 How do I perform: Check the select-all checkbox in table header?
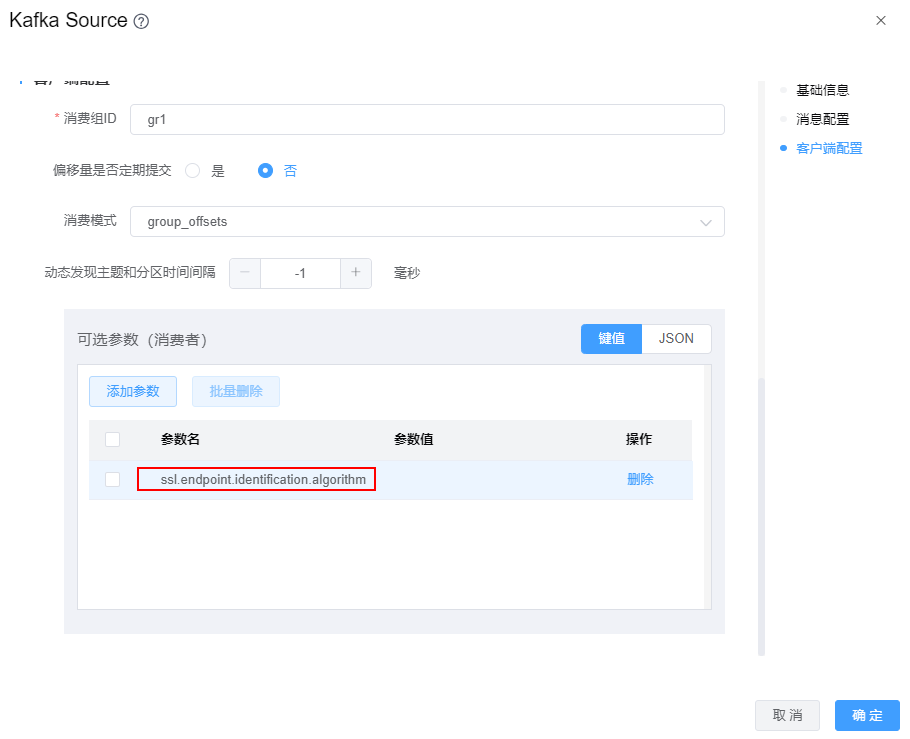click(112, 439)
